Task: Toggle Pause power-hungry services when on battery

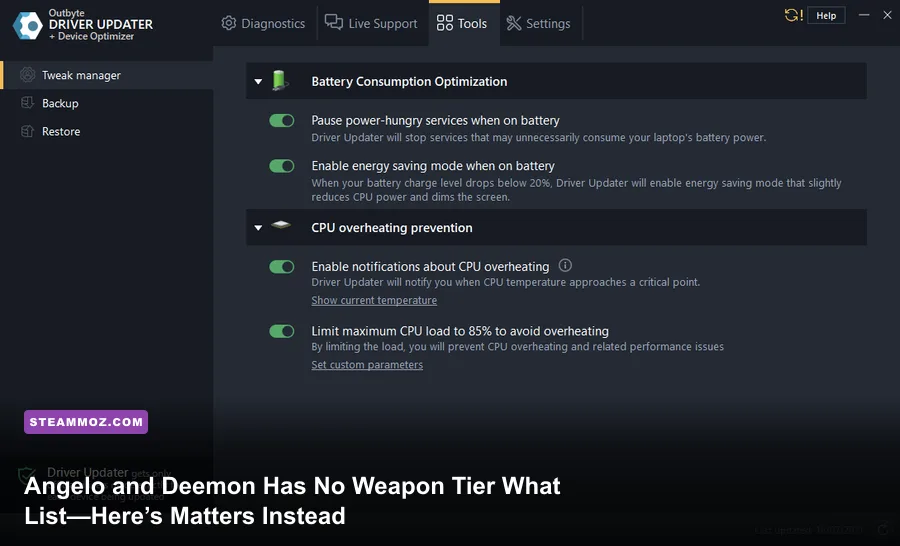Action: [x=282, y=121]
